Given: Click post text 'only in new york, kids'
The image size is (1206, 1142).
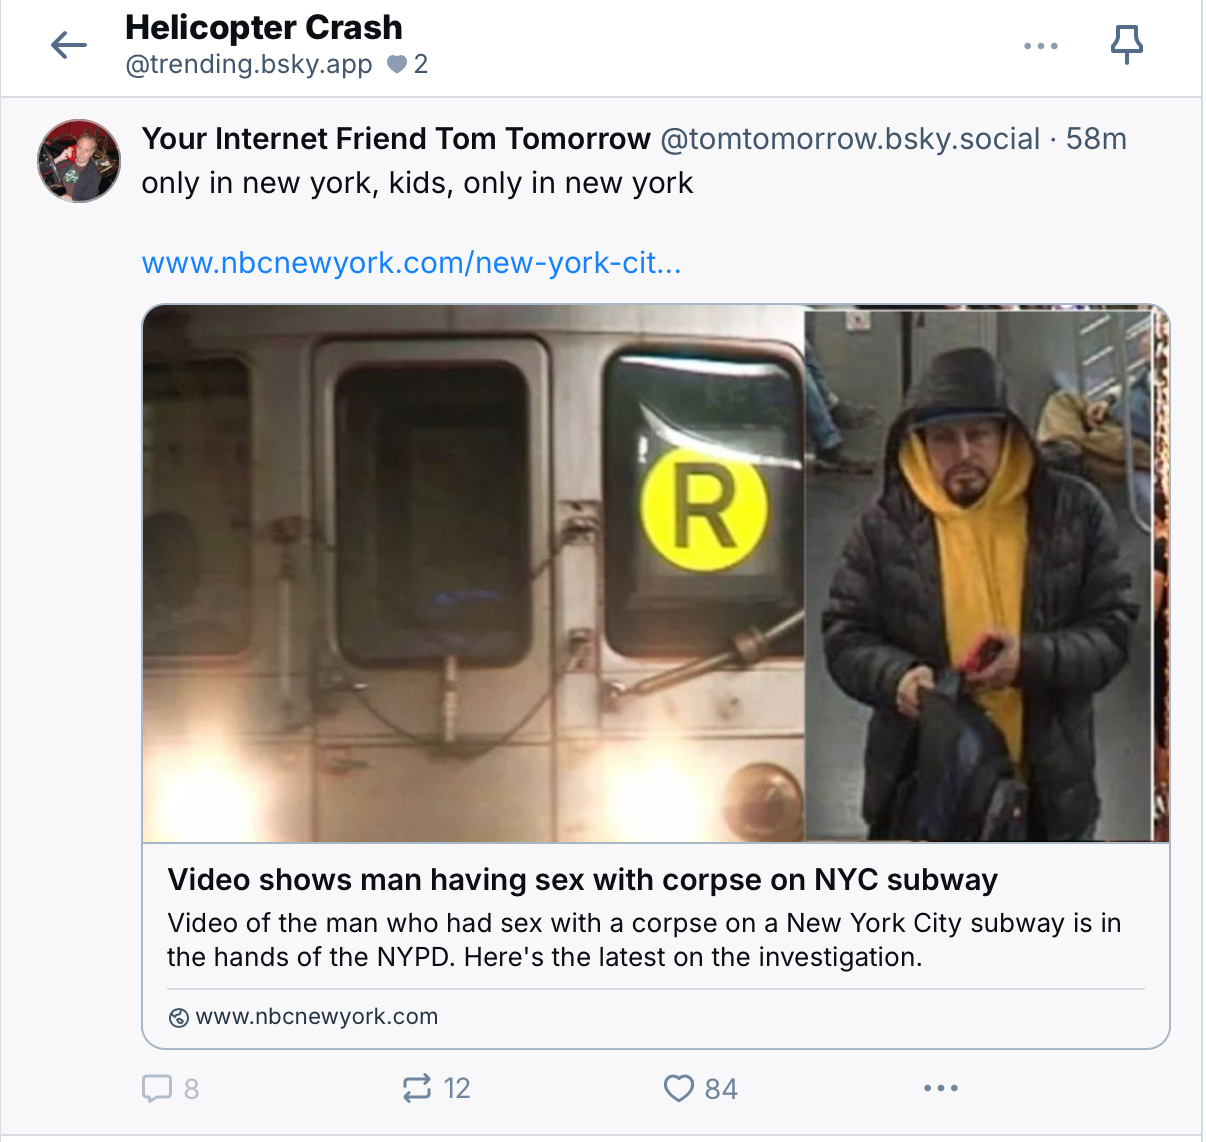Looking at the screenshot, I should pyautogui.click(x=417, y=183).
